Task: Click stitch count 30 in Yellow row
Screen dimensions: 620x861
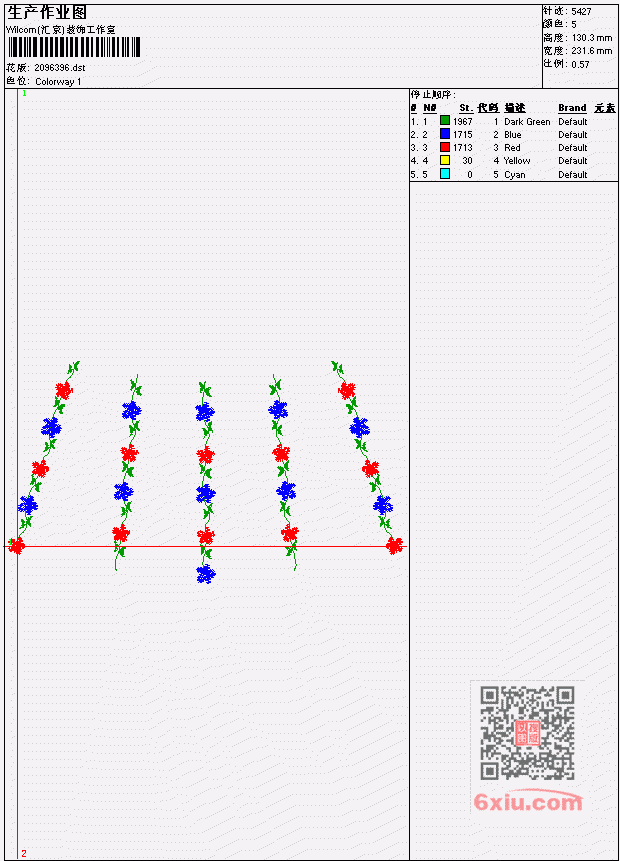Action: pos(467,161)
